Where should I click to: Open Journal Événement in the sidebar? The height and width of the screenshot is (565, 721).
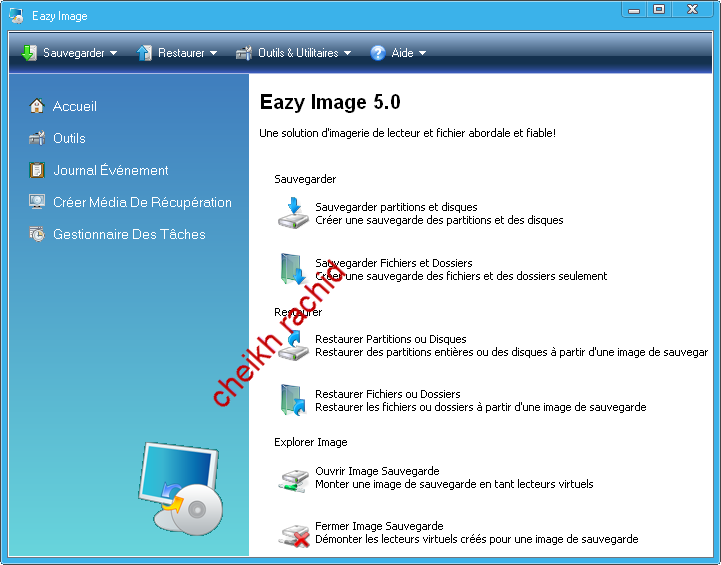[x=110, y=170]
